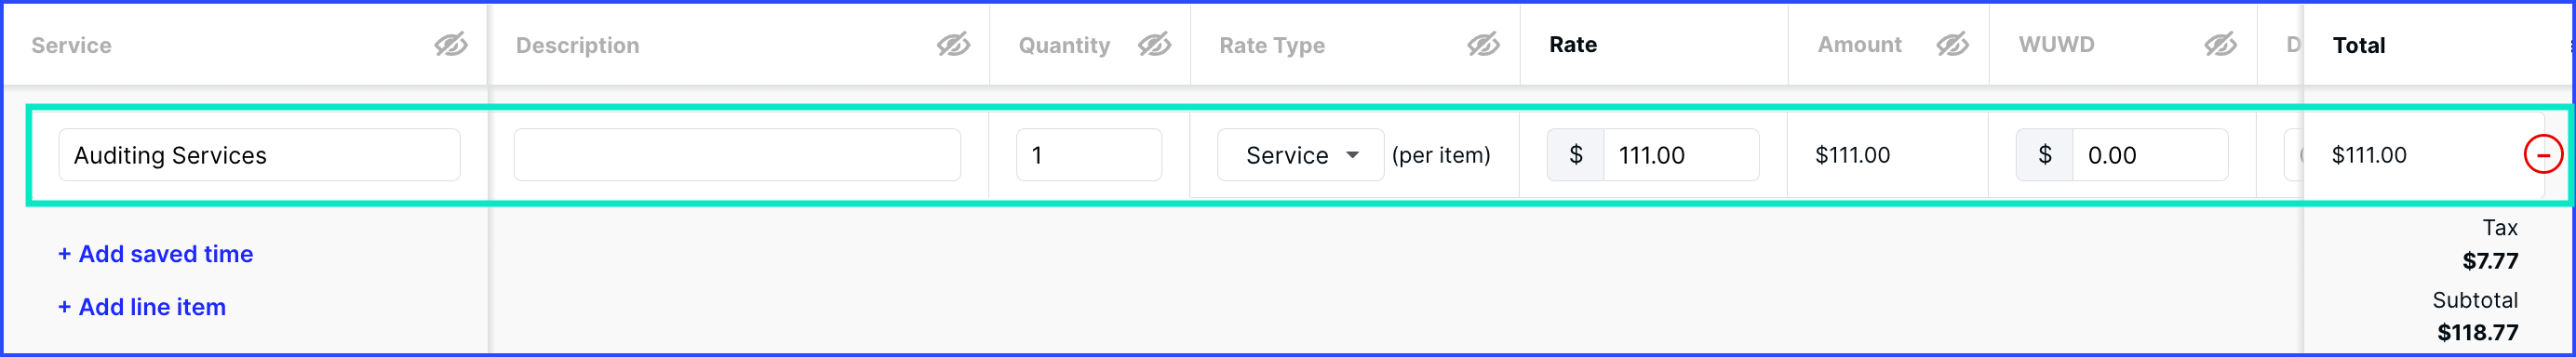Click the Total column header
Screen dimensions: 2576x357
[2358, 45]
